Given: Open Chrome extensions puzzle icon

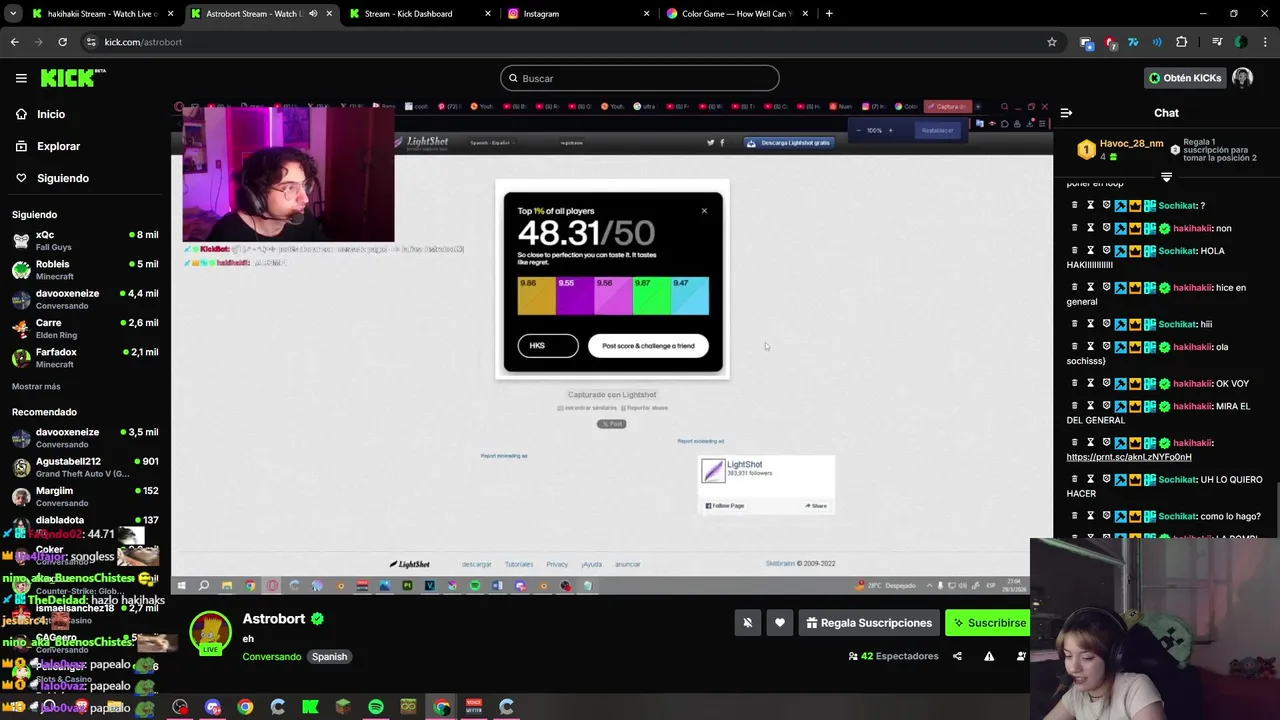Looking at the screenshot, I should tap(1181, 42).
